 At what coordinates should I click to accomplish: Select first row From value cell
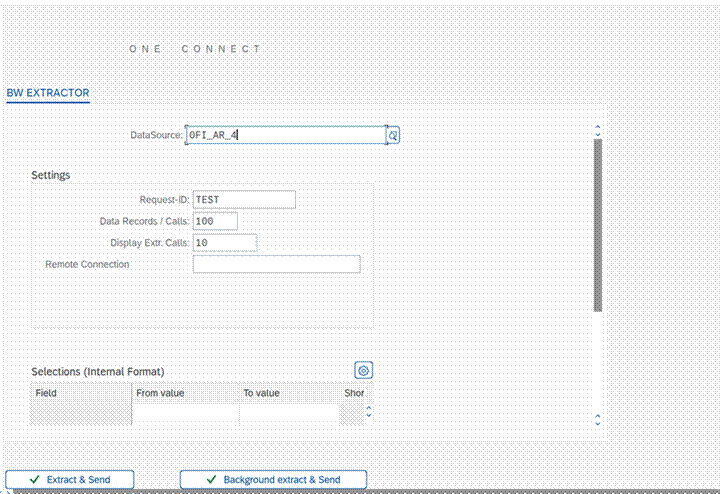point(185,413)
